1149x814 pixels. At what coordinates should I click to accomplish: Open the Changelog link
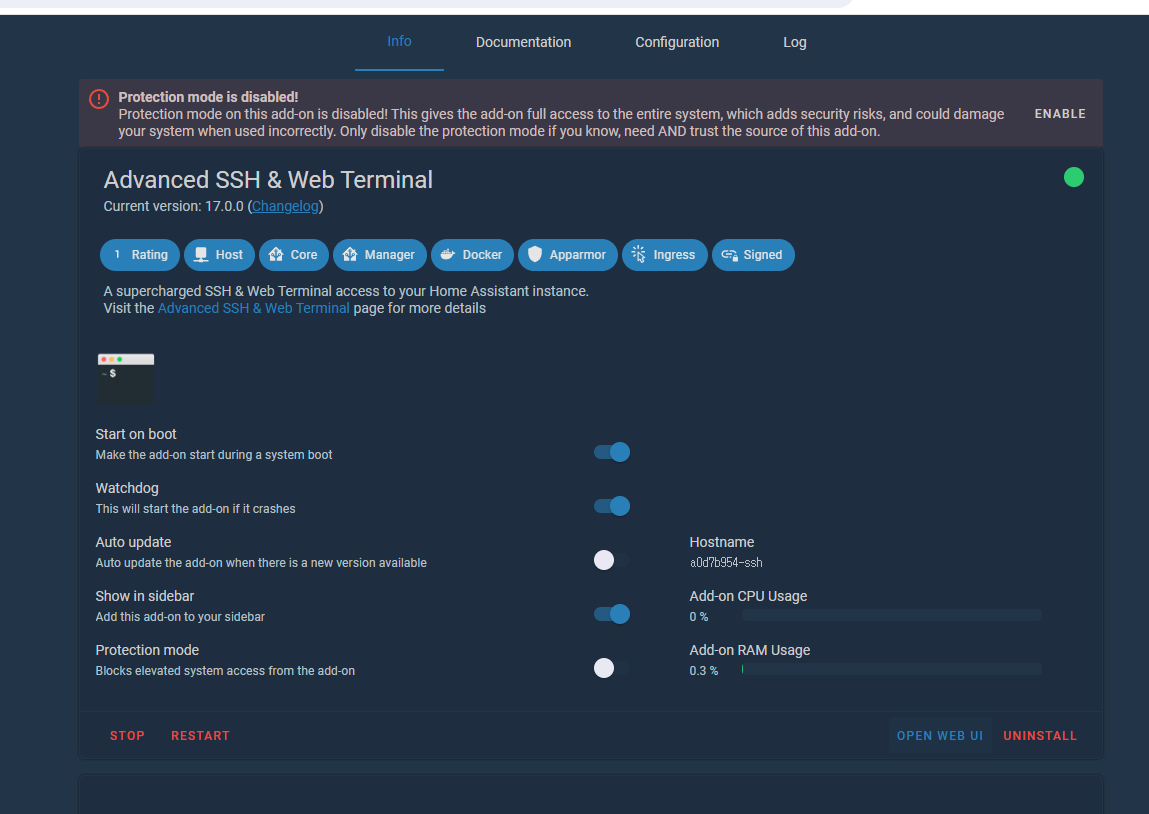(285, 206)
